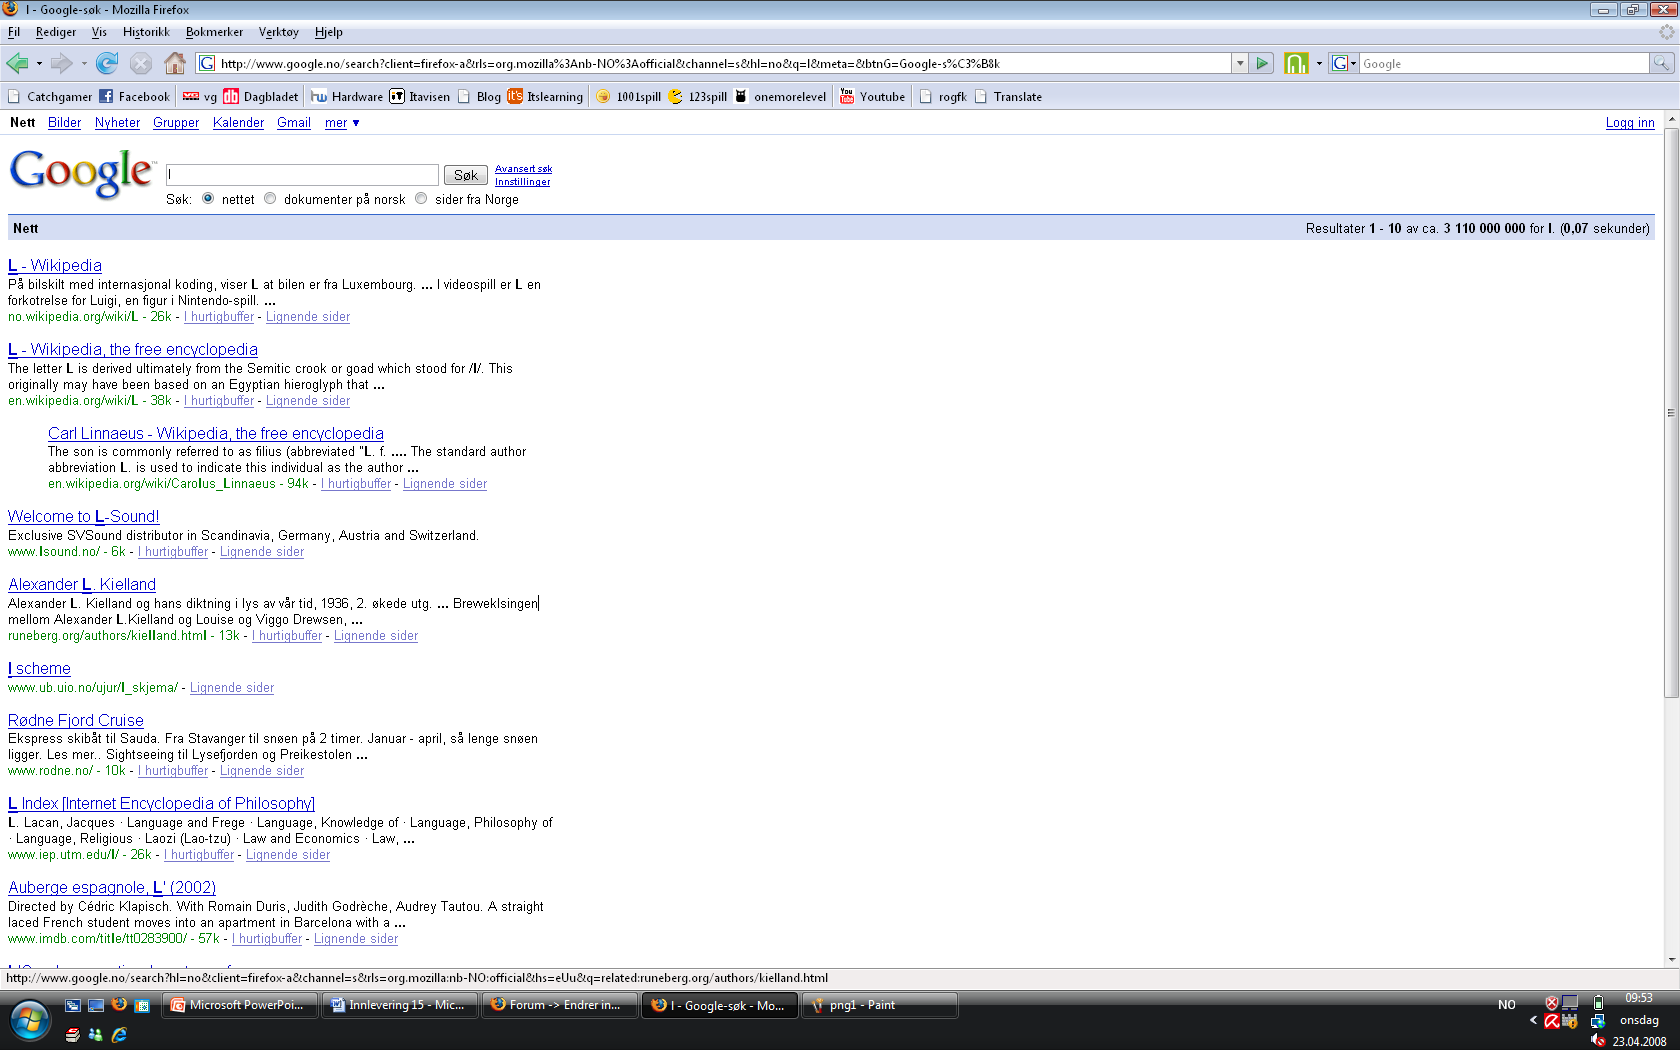
Task: Expand the Google 'mer' menu
Action: coord(342,123)
